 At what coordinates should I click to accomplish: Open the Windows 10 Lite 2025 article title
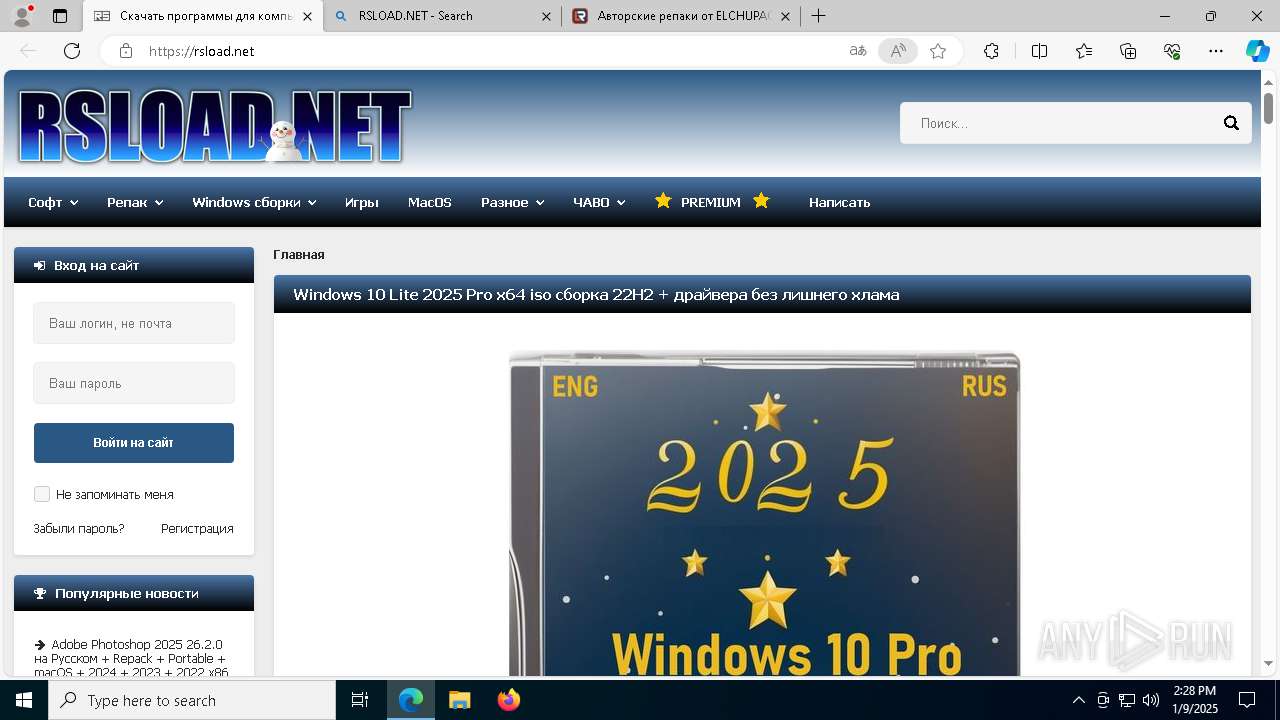point(596,295)
